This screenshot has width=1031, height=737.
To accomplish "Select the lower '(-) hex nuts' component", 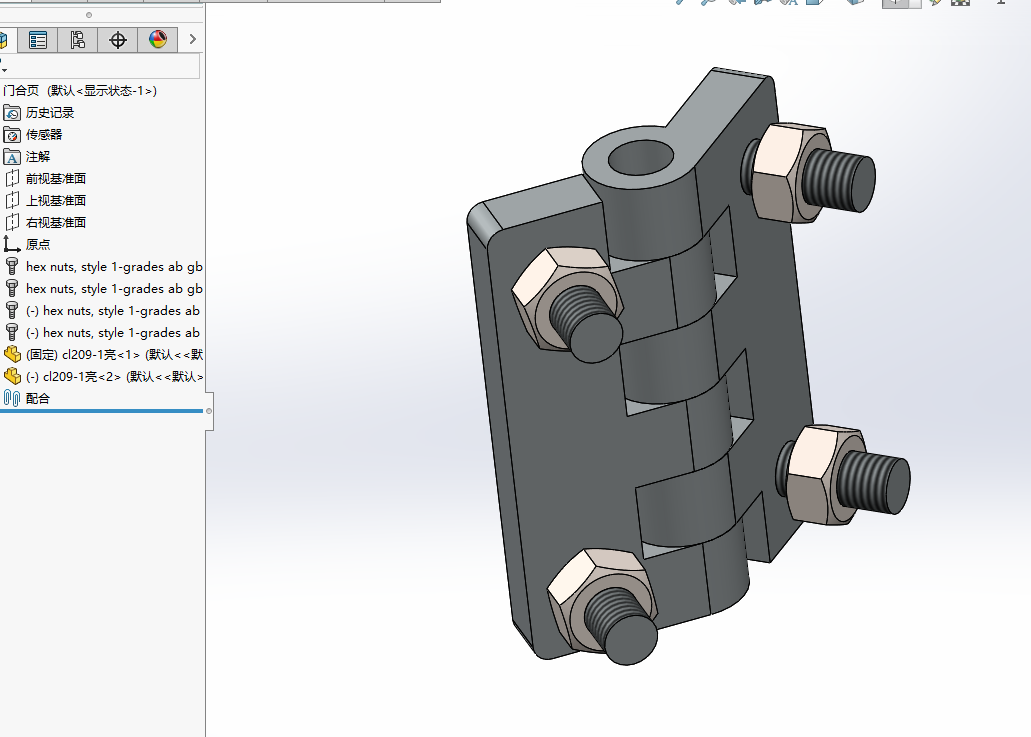I will tap(102, 333).
